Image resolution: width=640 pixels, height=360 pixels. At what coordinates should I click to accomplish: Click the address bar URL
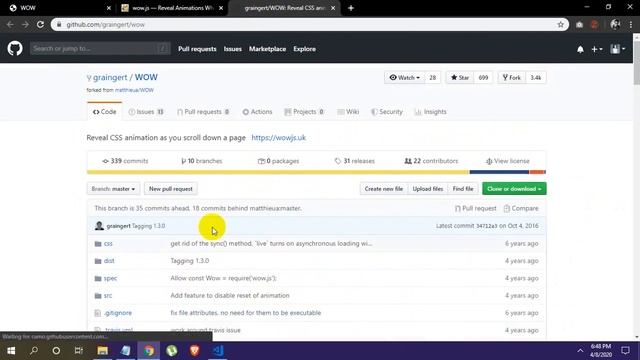[x=105, y=24]
